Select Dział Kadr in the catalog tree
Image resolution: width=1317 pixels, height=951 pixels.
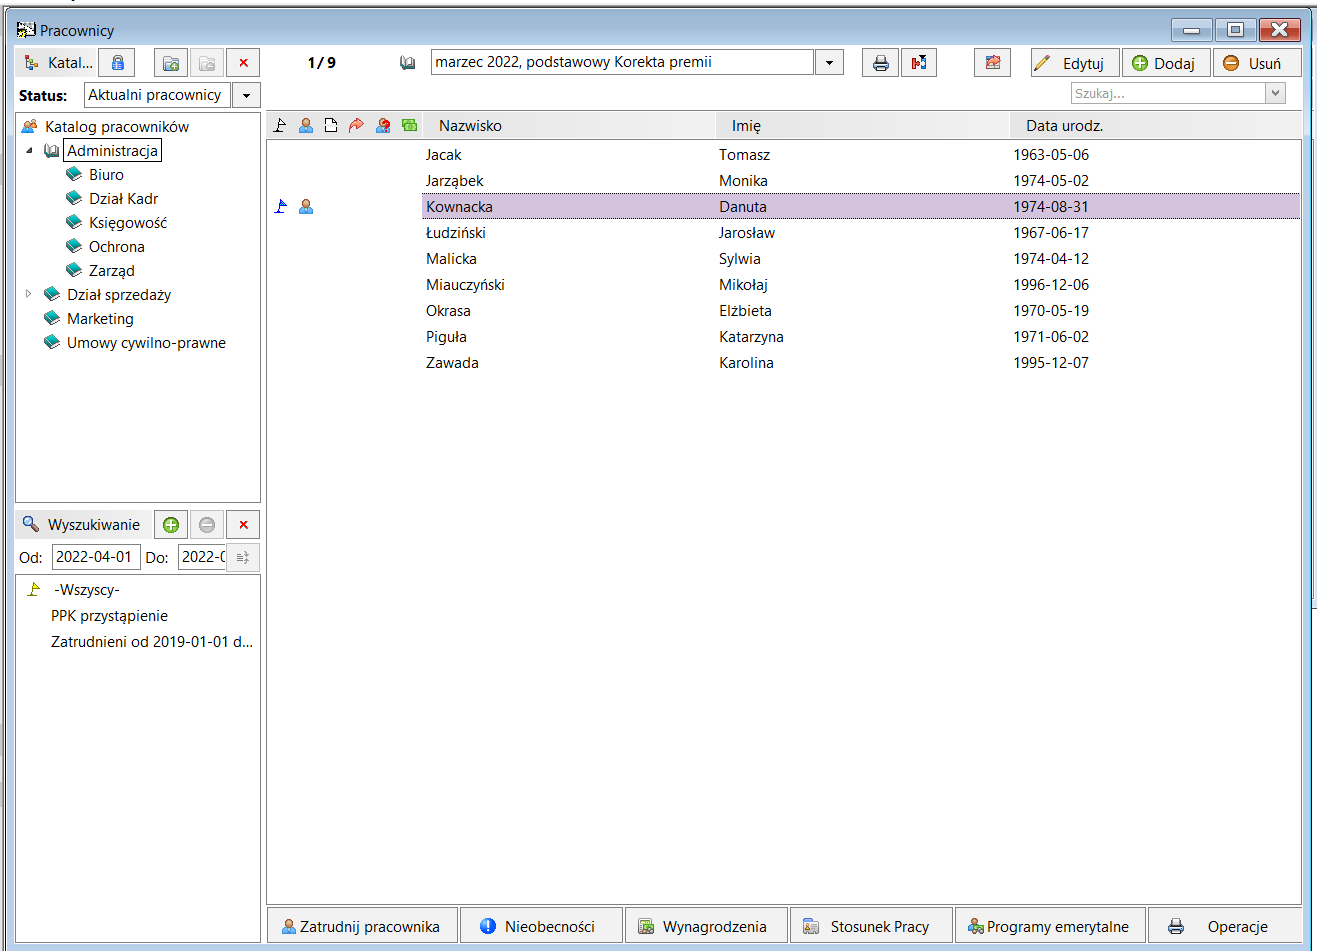point(123,199)
